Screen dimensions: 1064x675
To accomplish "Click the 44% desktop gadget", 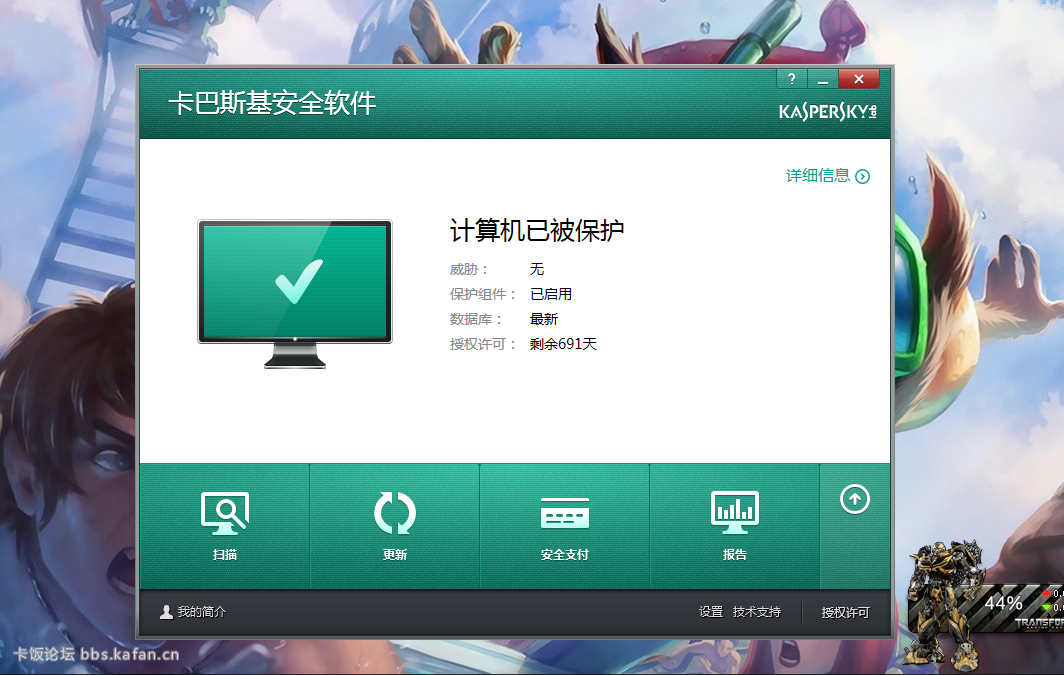I will click(x=986, y=606).
